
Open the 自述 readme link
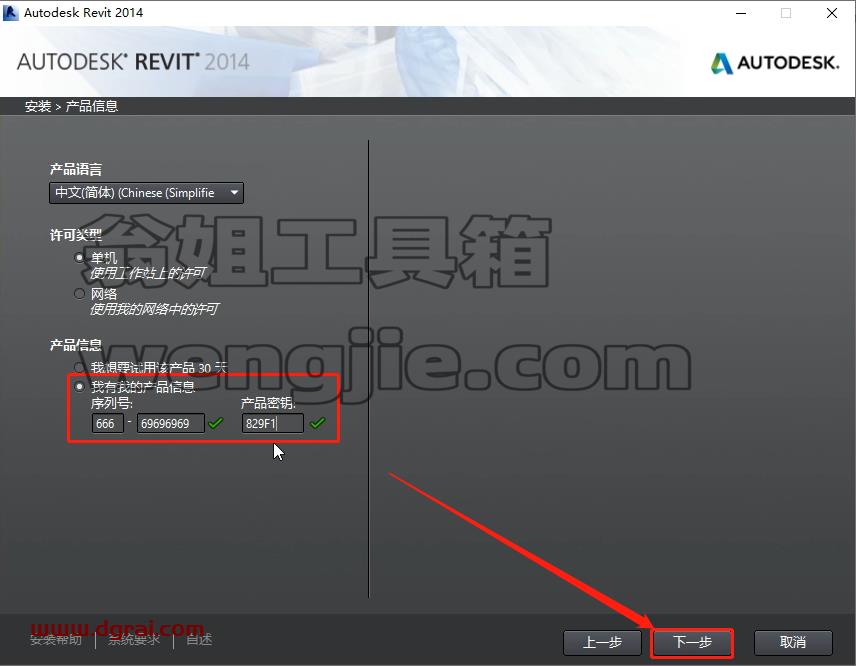[199, 640]
